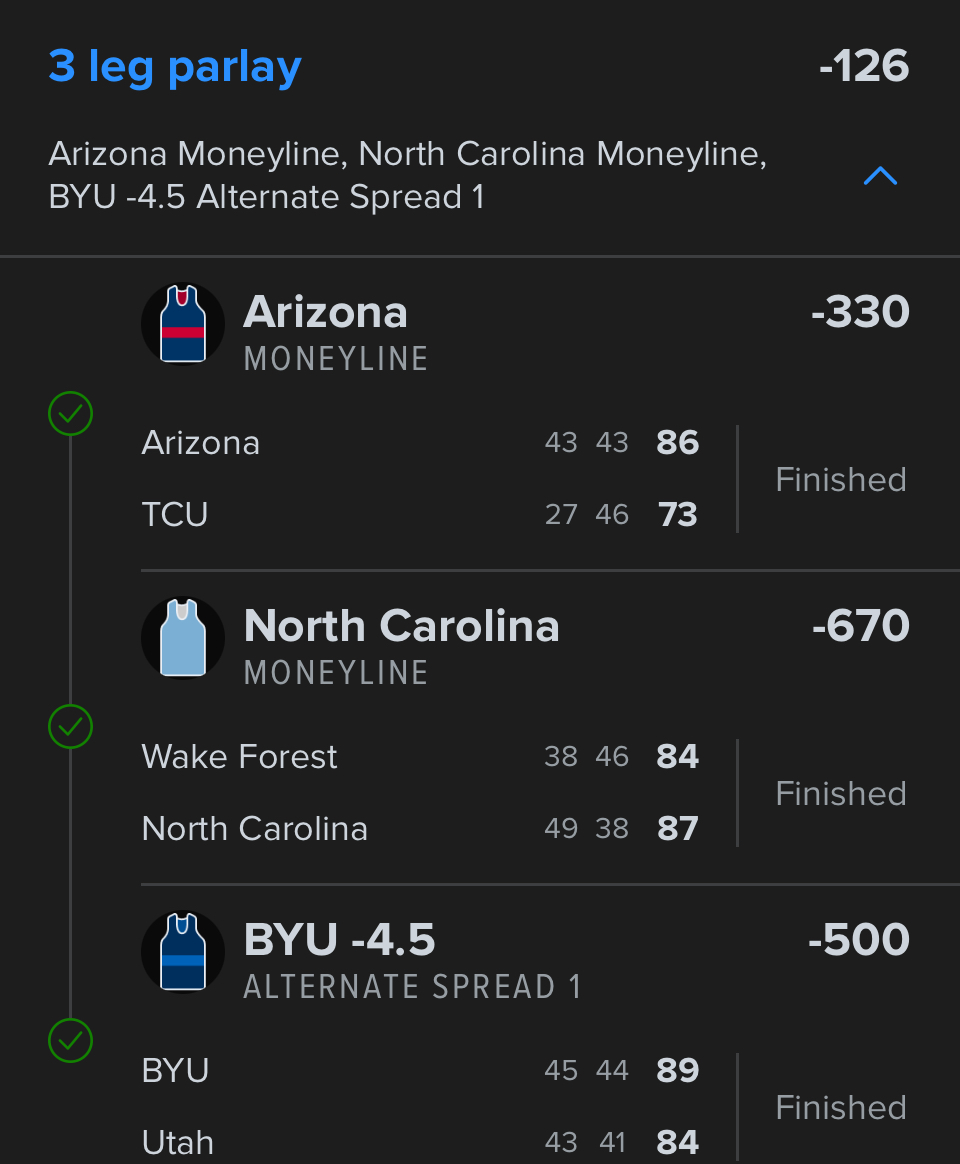
Task: Tap the North Carolina jersey icon
Action: pos(183,638)
